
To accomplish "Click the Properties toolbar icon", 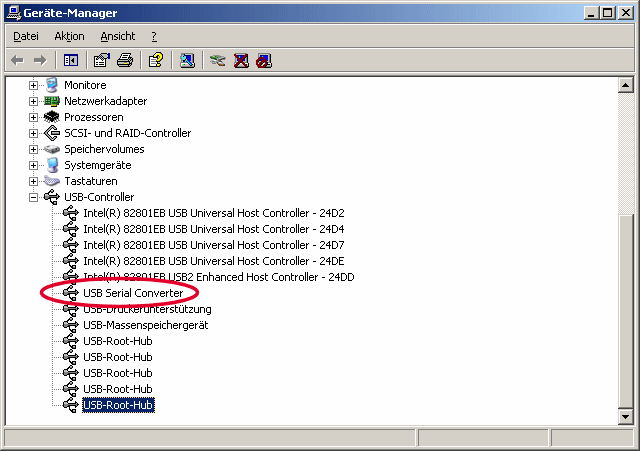I will [x=102, y=60].
